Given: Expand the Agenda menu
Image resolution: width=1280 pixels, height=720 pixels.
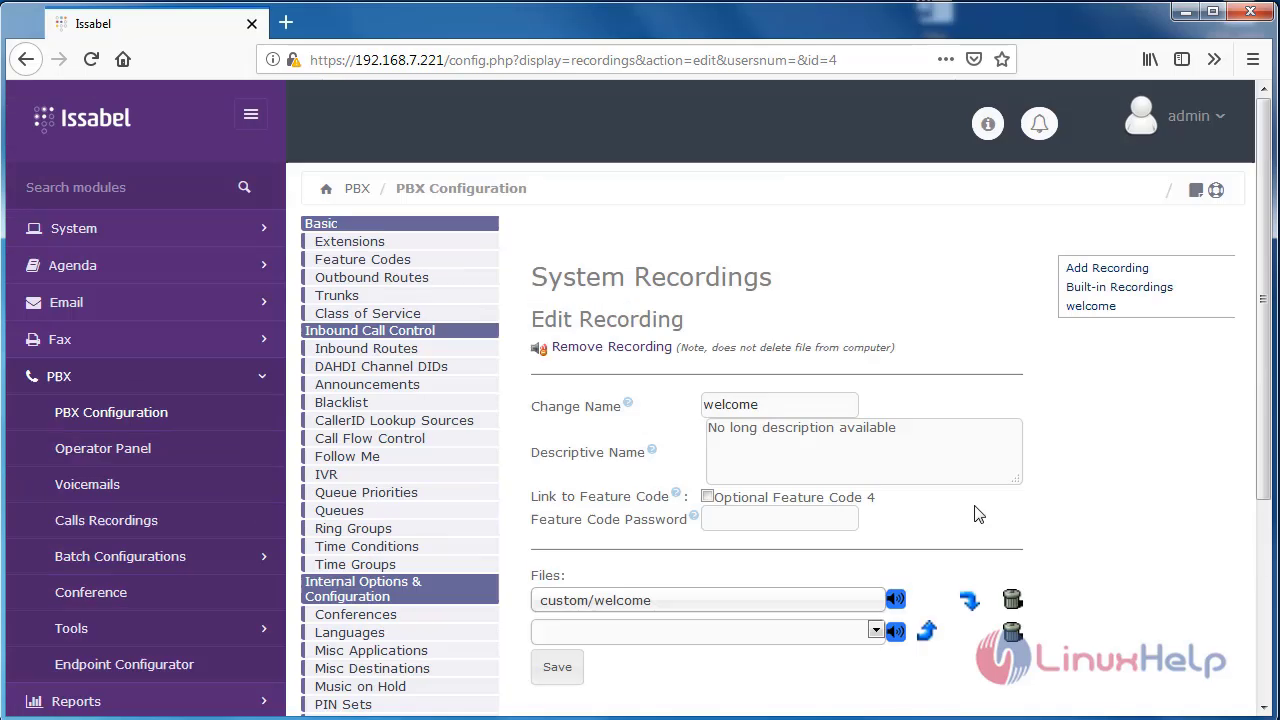Looking at the screenshot, I should (x=146, y=265).
